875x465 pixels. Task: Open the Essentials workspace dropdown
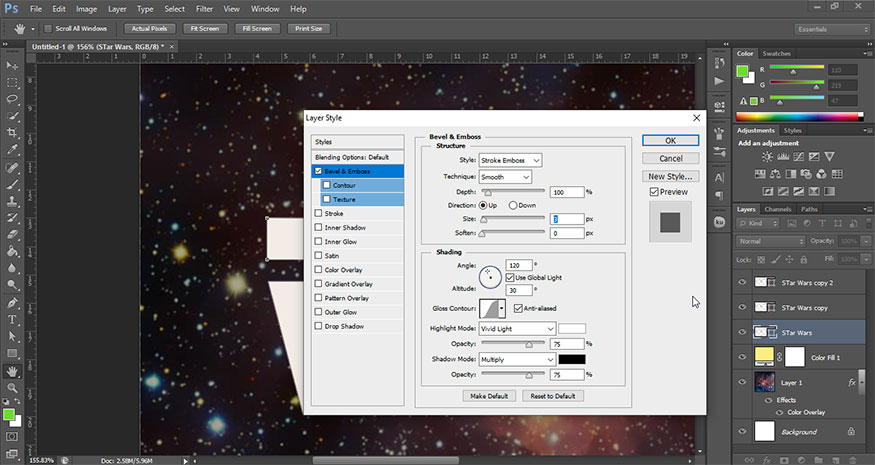(831, 29)
